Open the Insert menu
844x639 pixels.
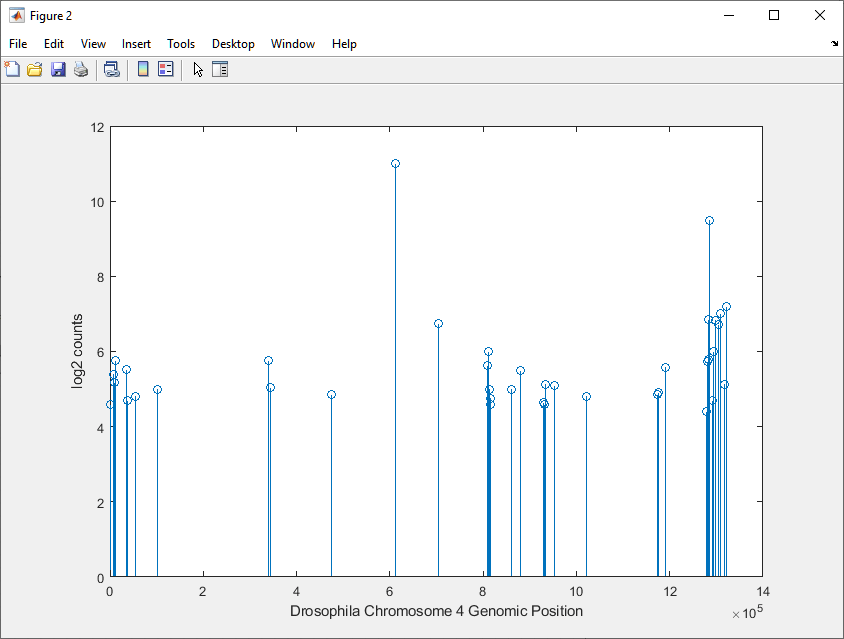tap(136, 44)
